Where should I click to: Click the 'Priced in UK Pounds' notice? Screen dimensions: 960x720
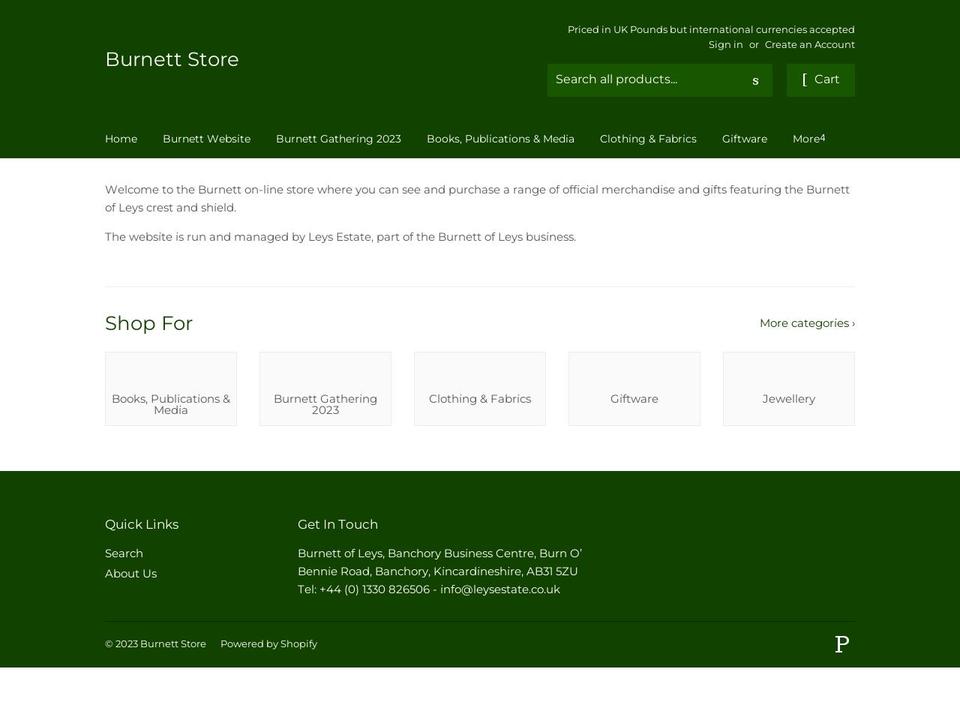pyautogui.click(x=711, y=29)
